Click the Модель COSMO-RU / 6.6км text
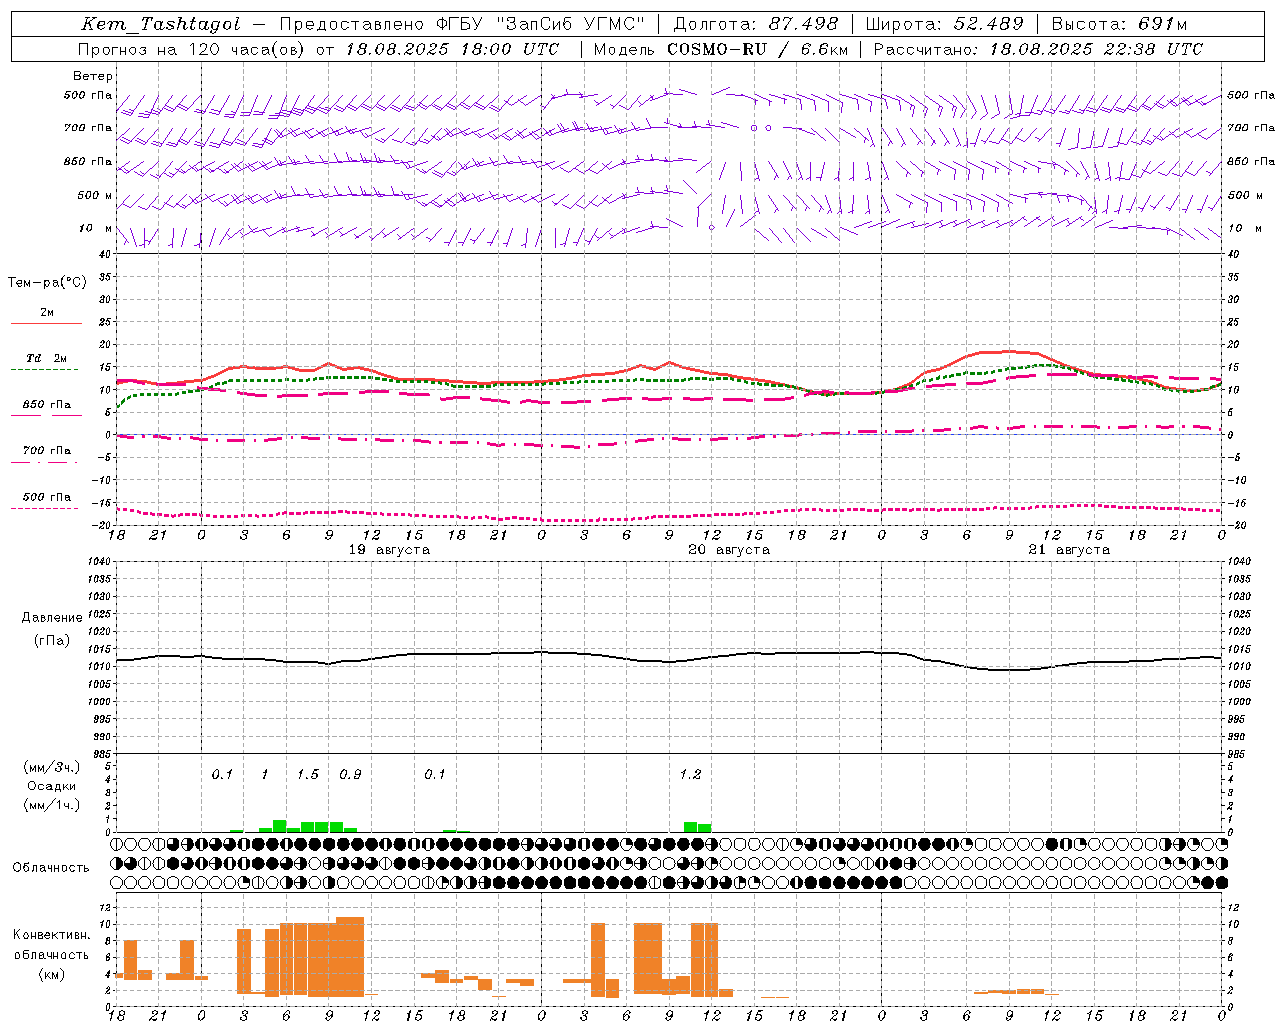Image resolution: width=1280 pixels, height=1024 pixels. [721, 49]
